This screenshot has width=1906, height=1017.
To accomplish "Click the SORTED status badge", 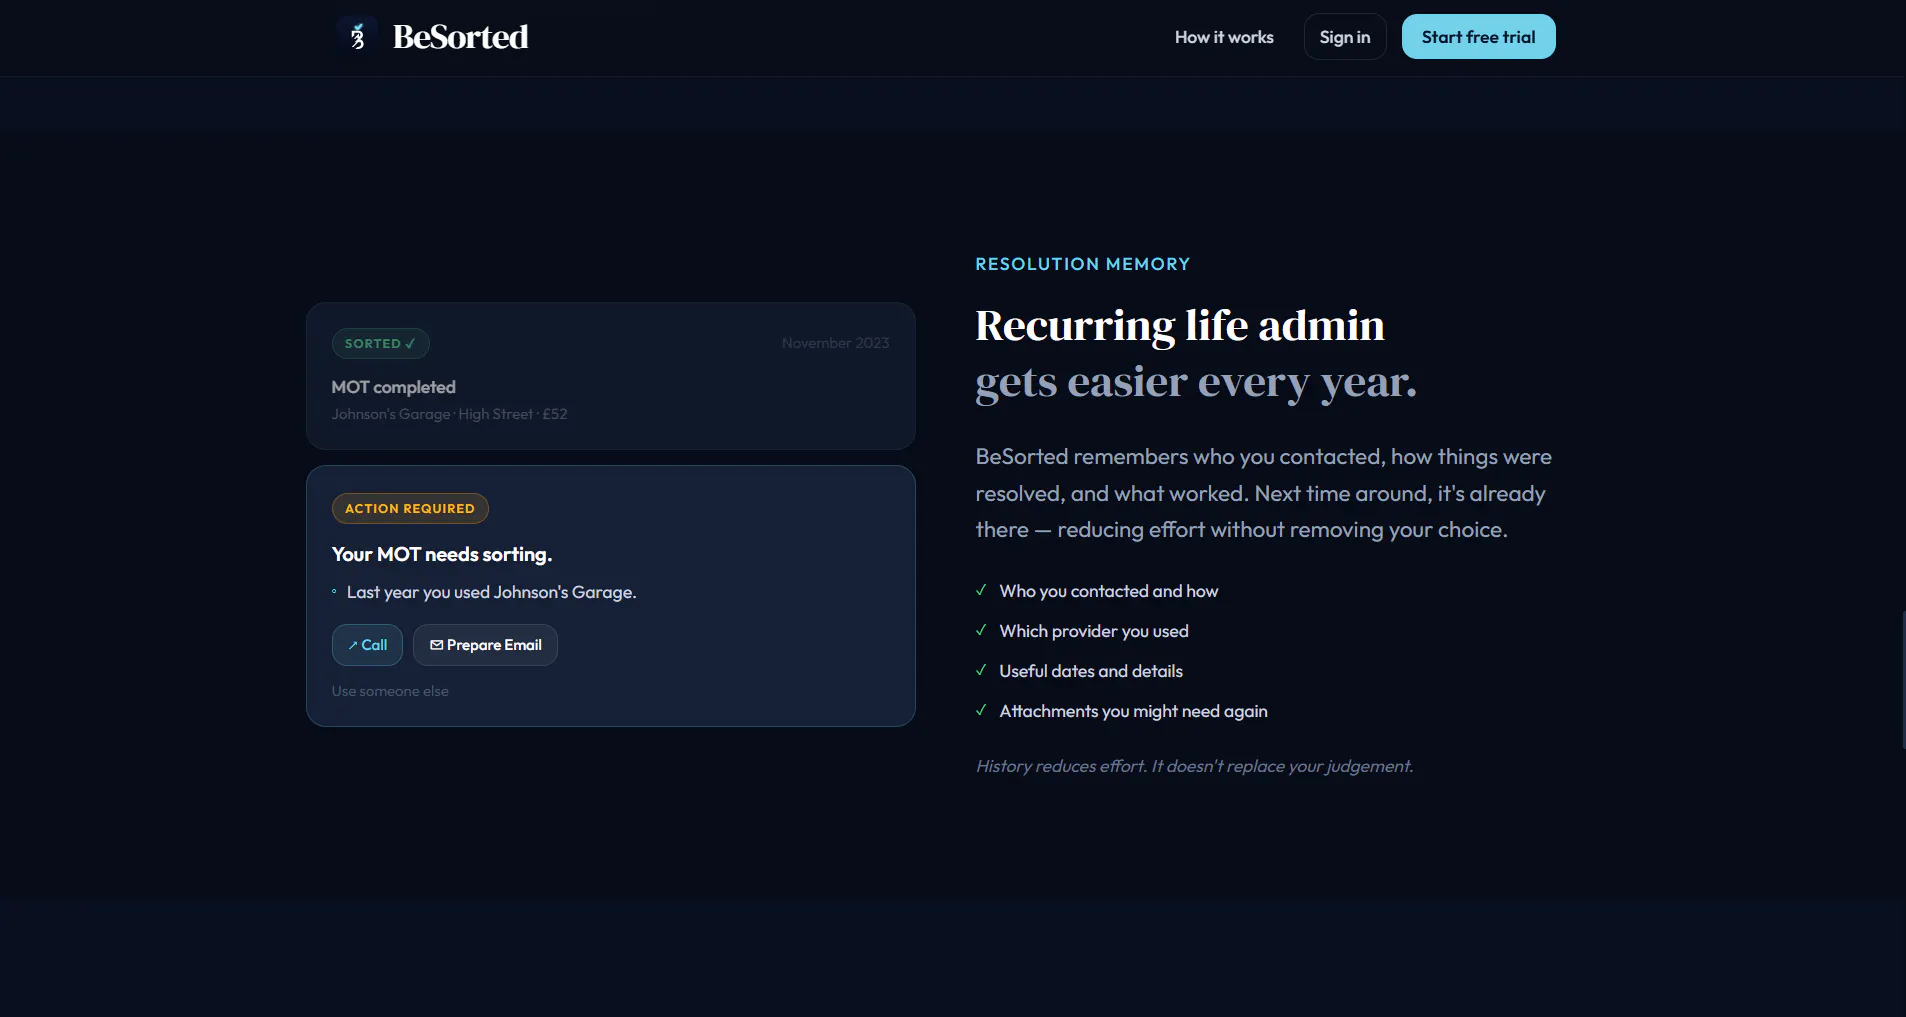I will (380, 343).
